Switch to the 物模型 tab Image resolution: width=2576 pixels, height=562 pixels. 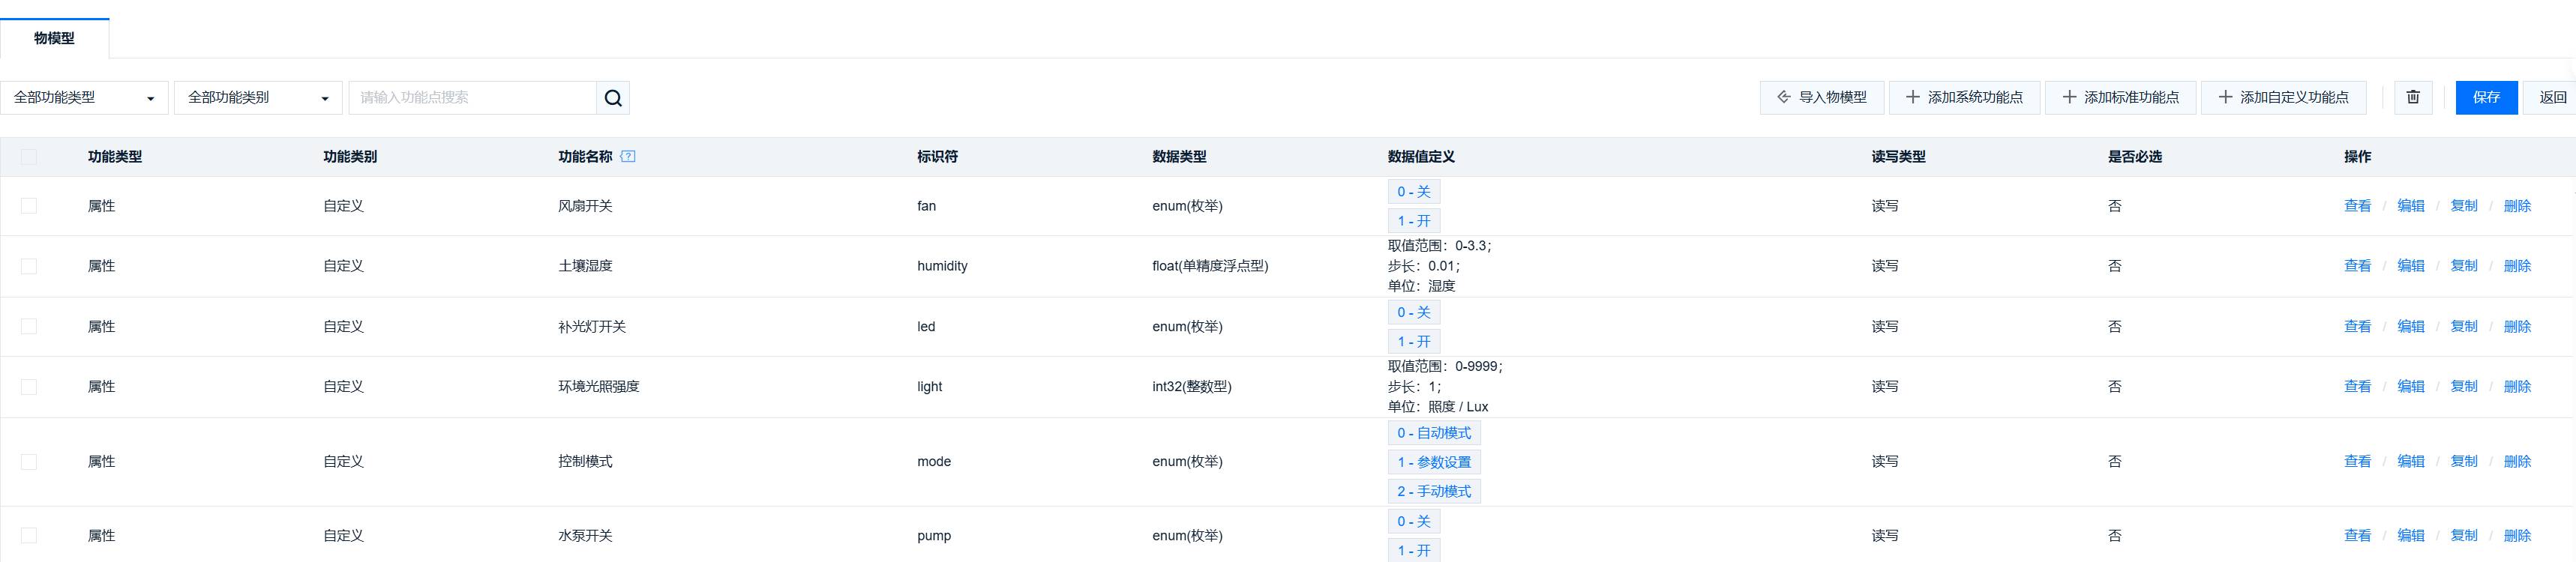(x=54, y=38)
